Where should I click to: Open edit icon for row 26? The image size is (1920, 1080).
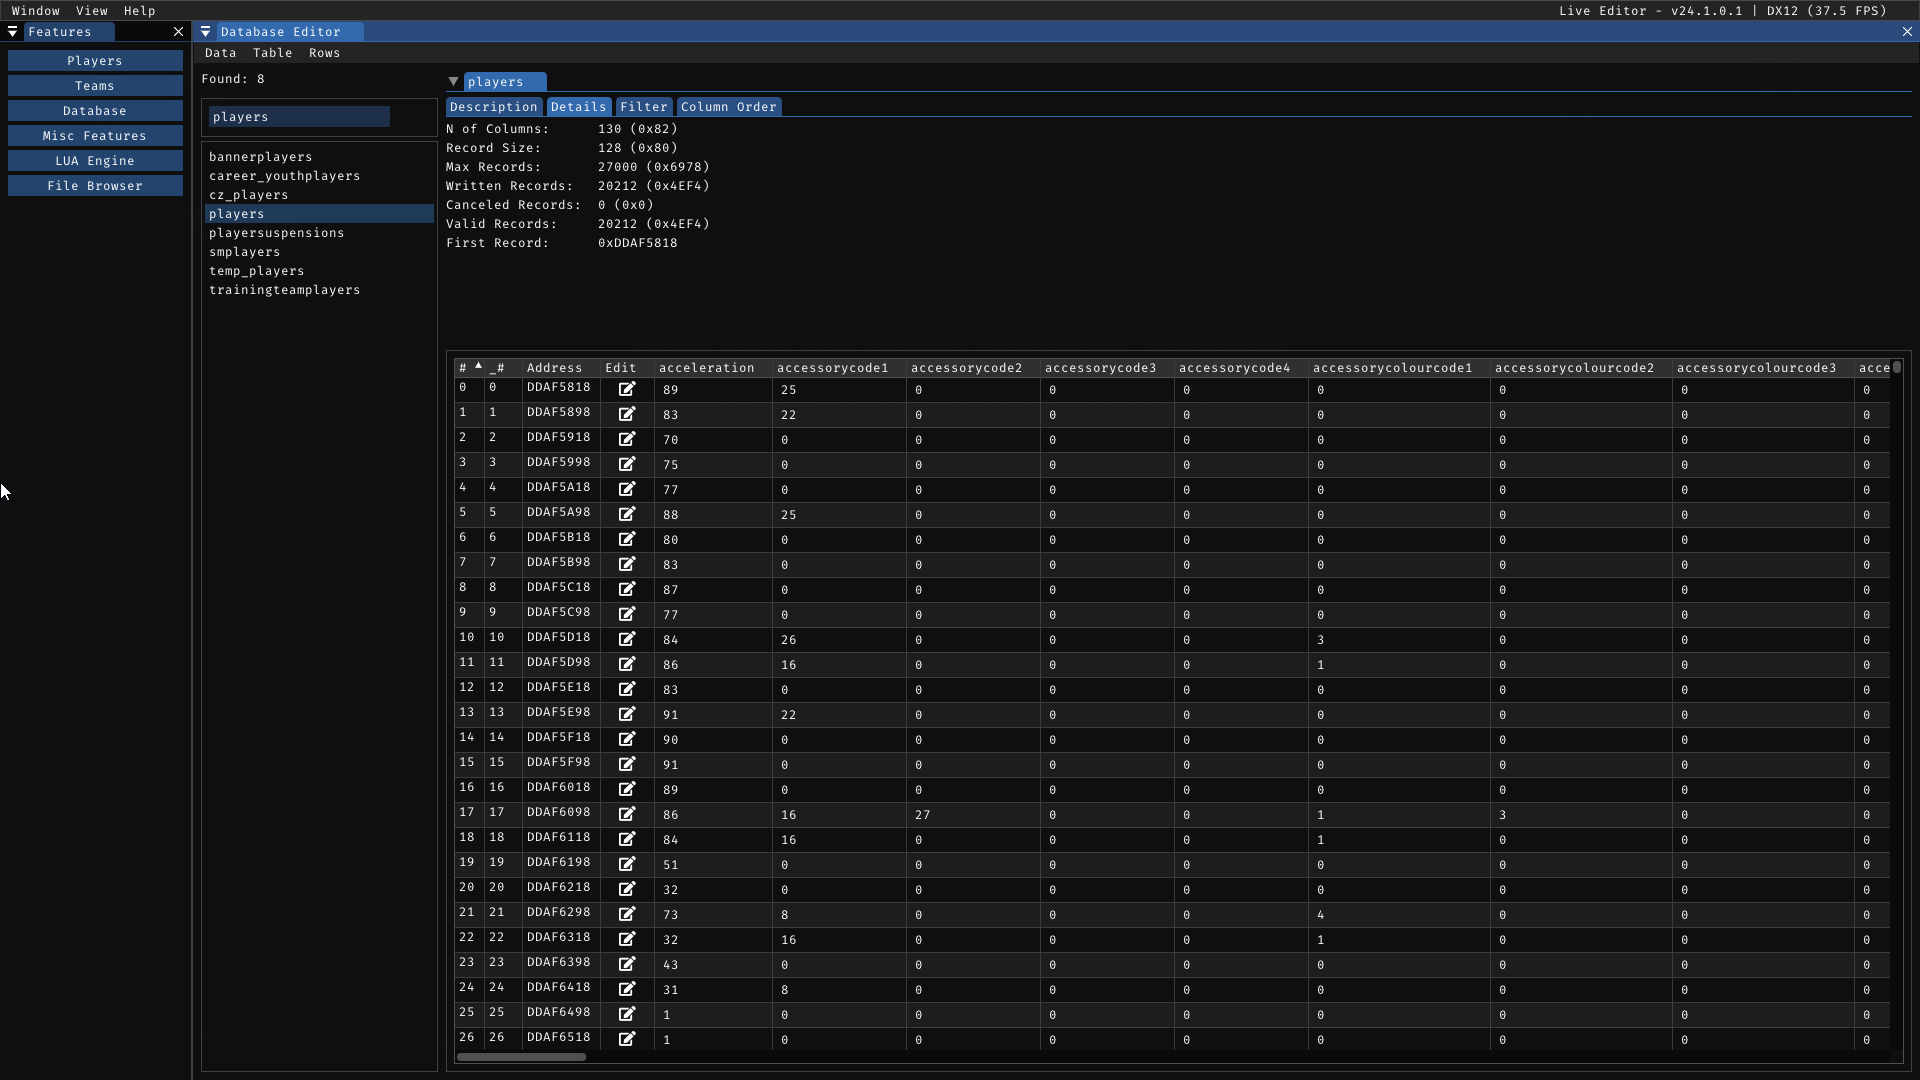627,1039
